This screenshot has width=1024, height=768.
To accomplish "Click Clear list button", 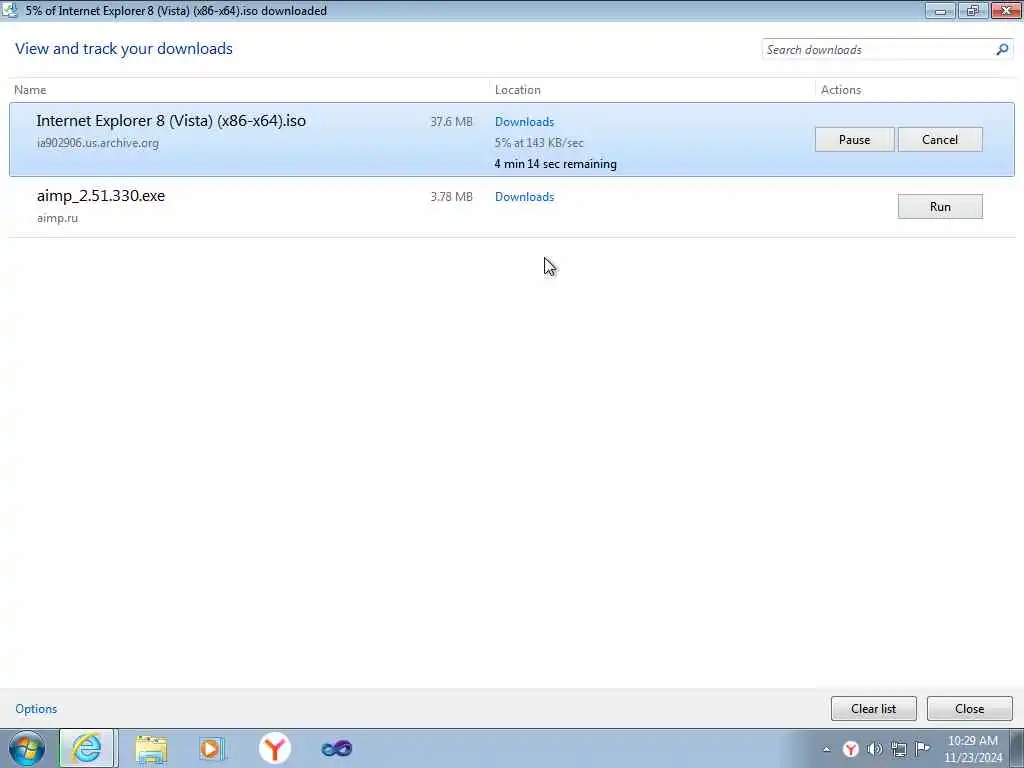I will point(873,709).
